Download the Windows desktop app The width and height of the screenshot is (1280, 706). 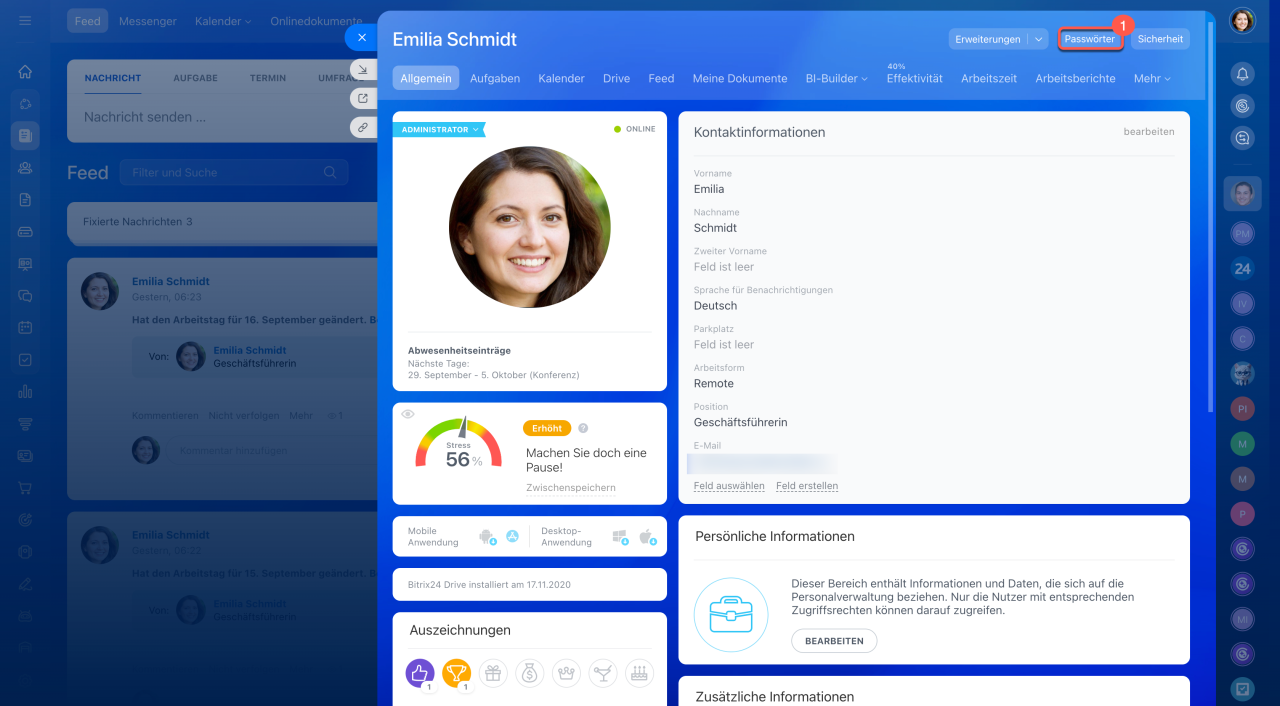coord(620,537)
